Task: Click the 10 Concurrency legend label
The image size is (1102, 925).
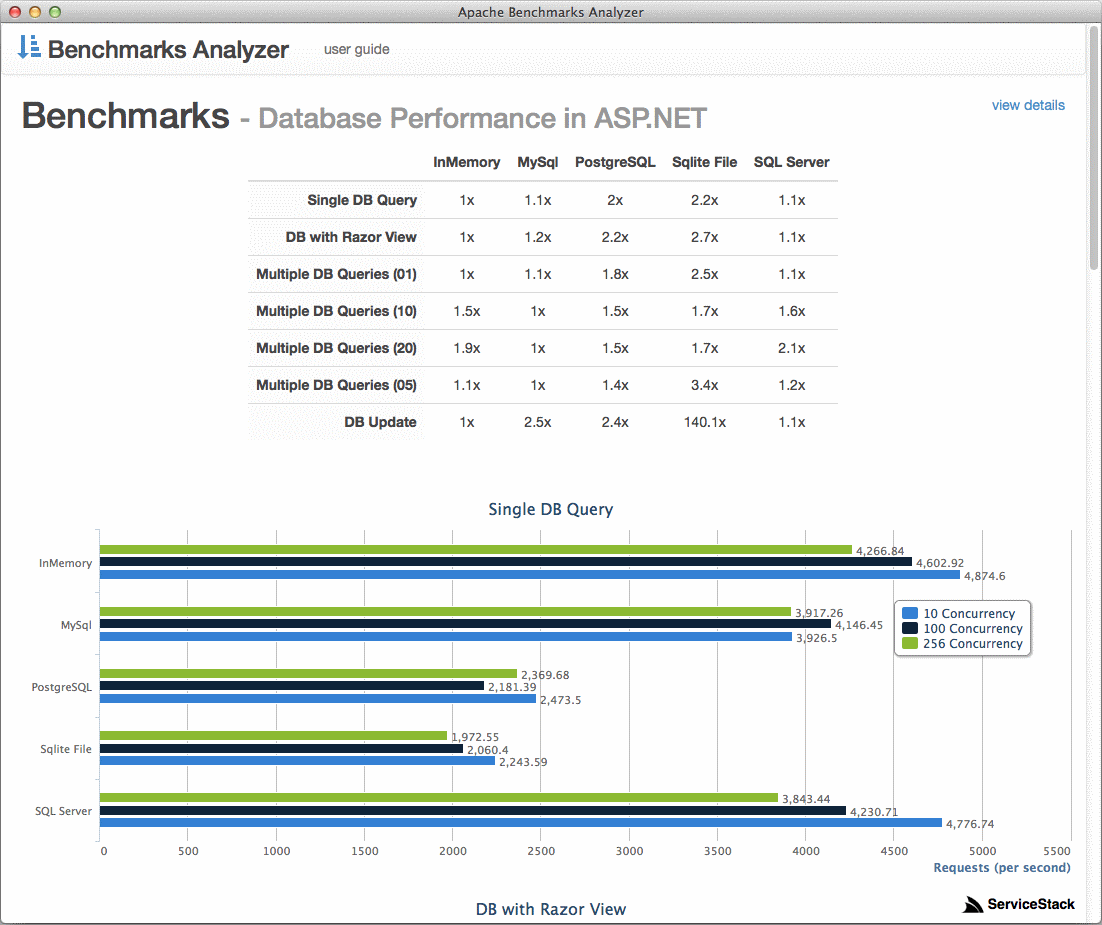Action: pos(969,614)
